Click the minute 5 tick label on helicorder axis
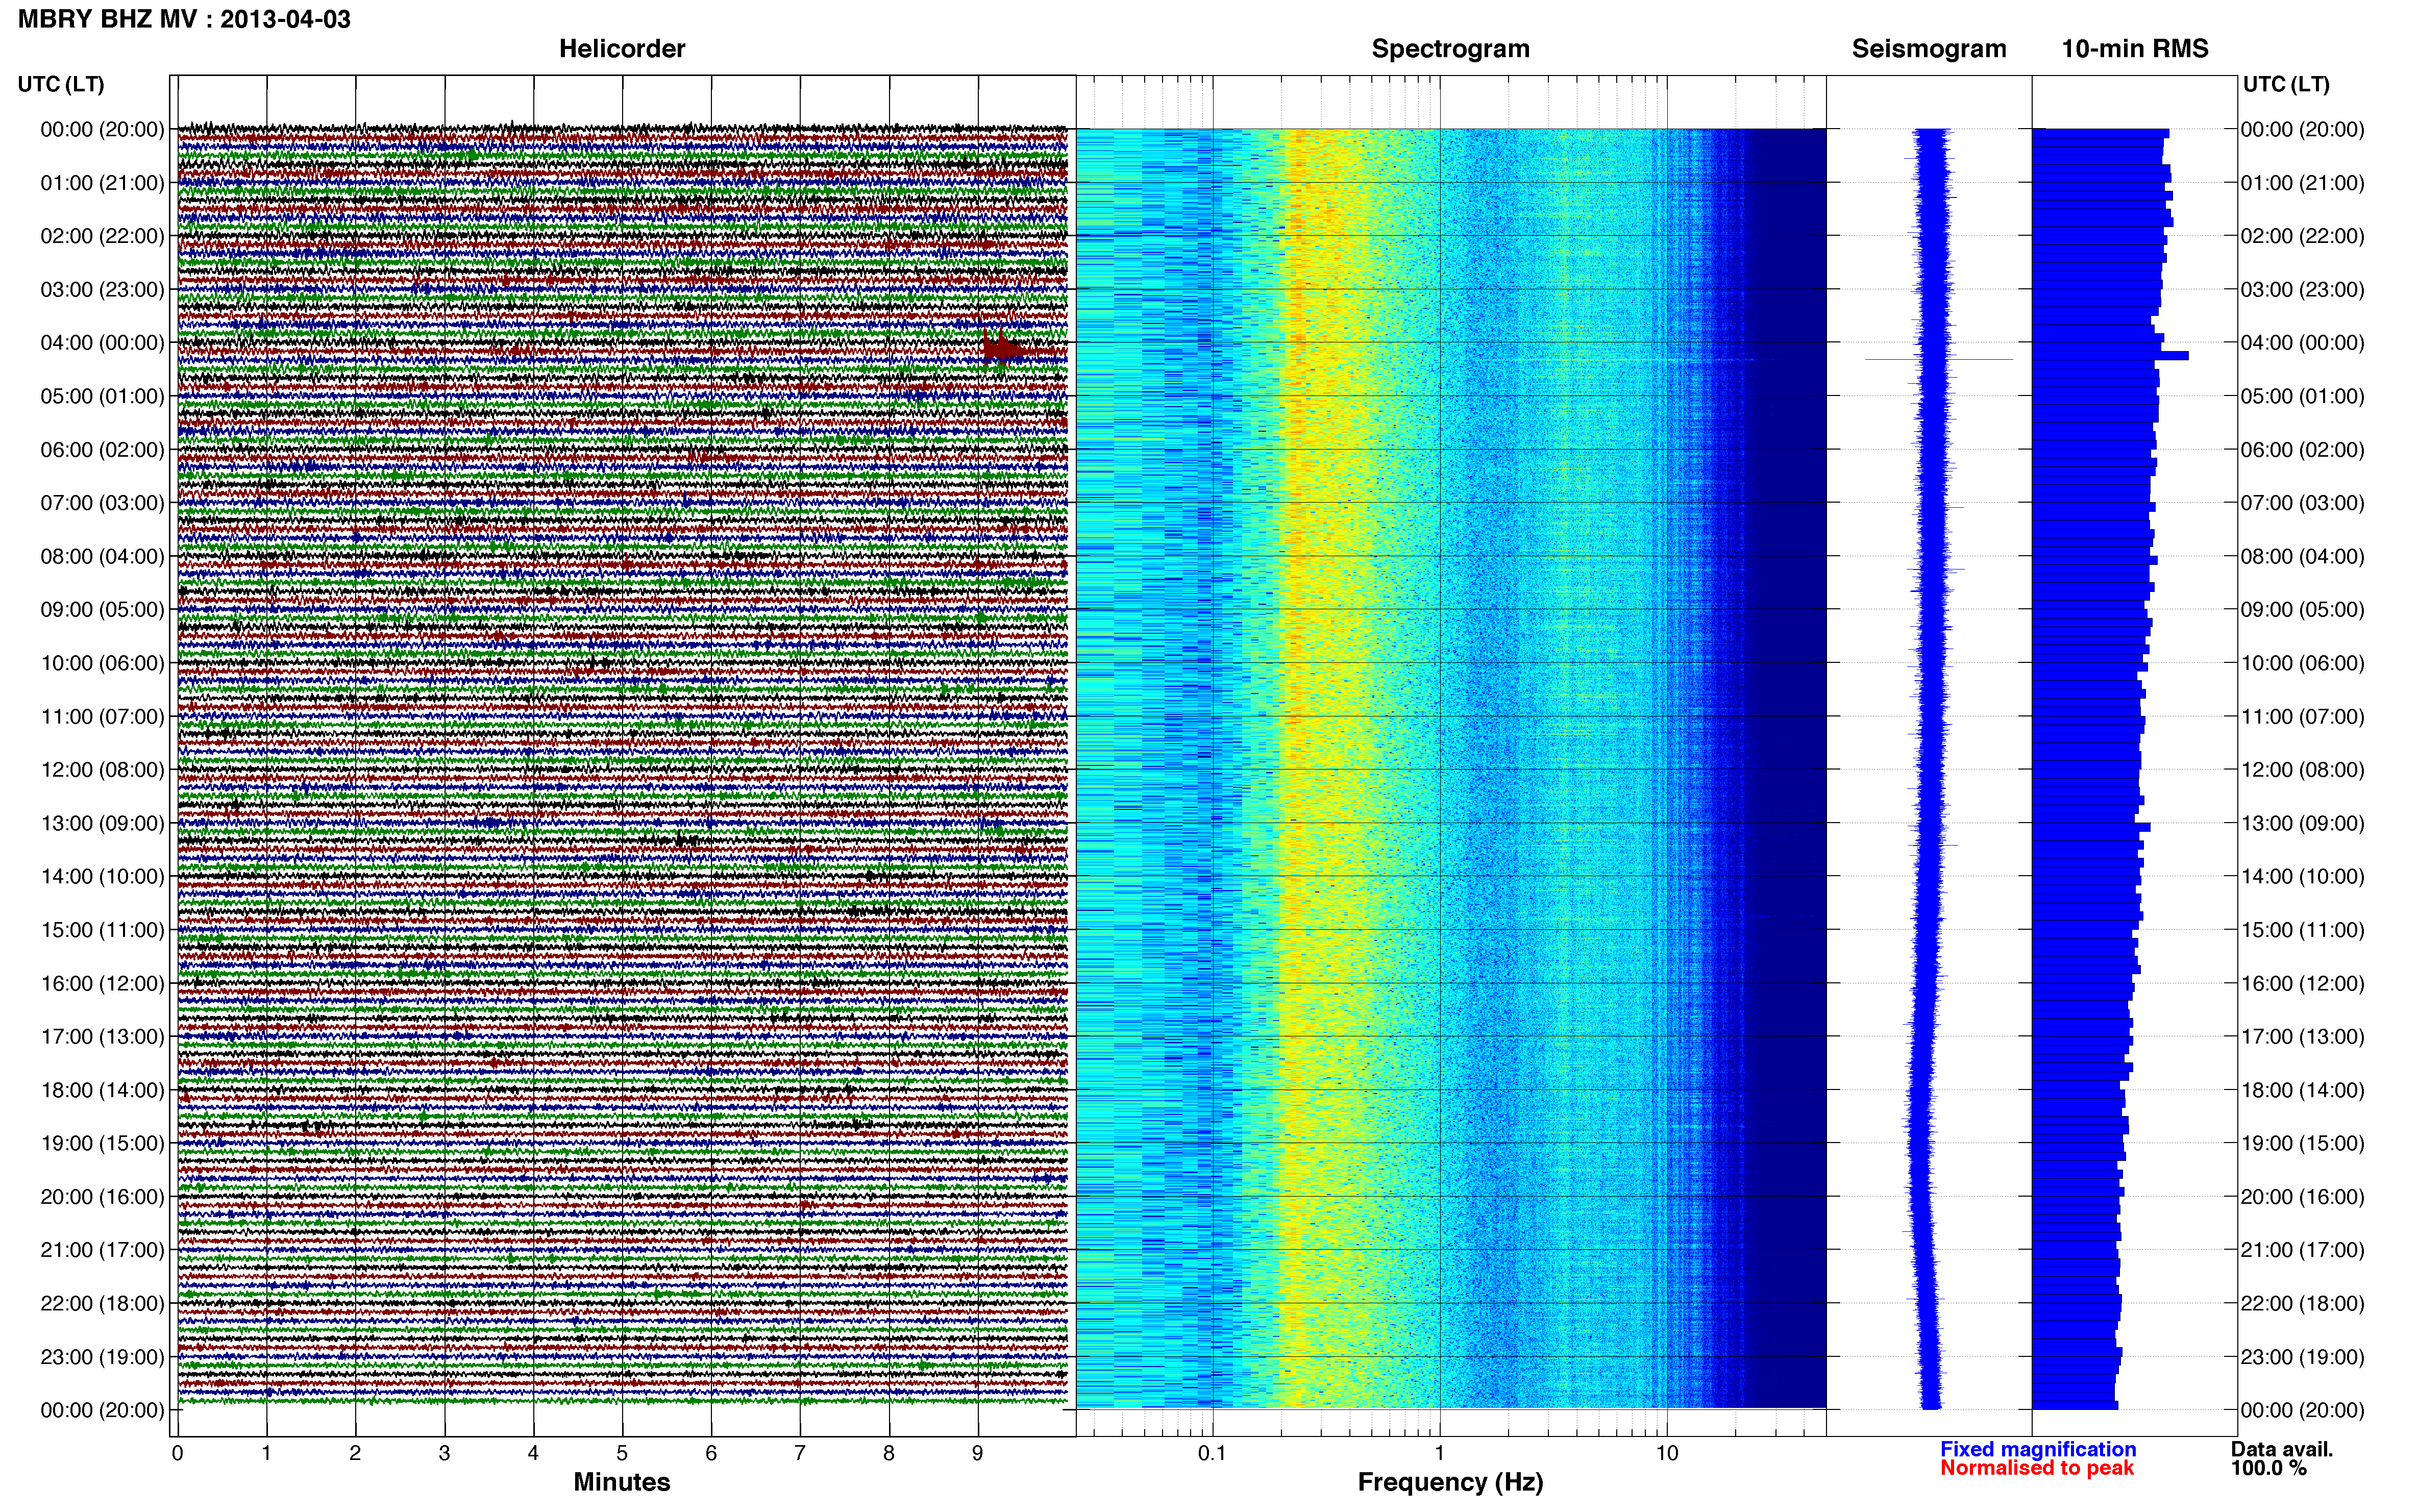Image resolution: width=2419 pixels, height=1512 pixels. coord(622,1453)
